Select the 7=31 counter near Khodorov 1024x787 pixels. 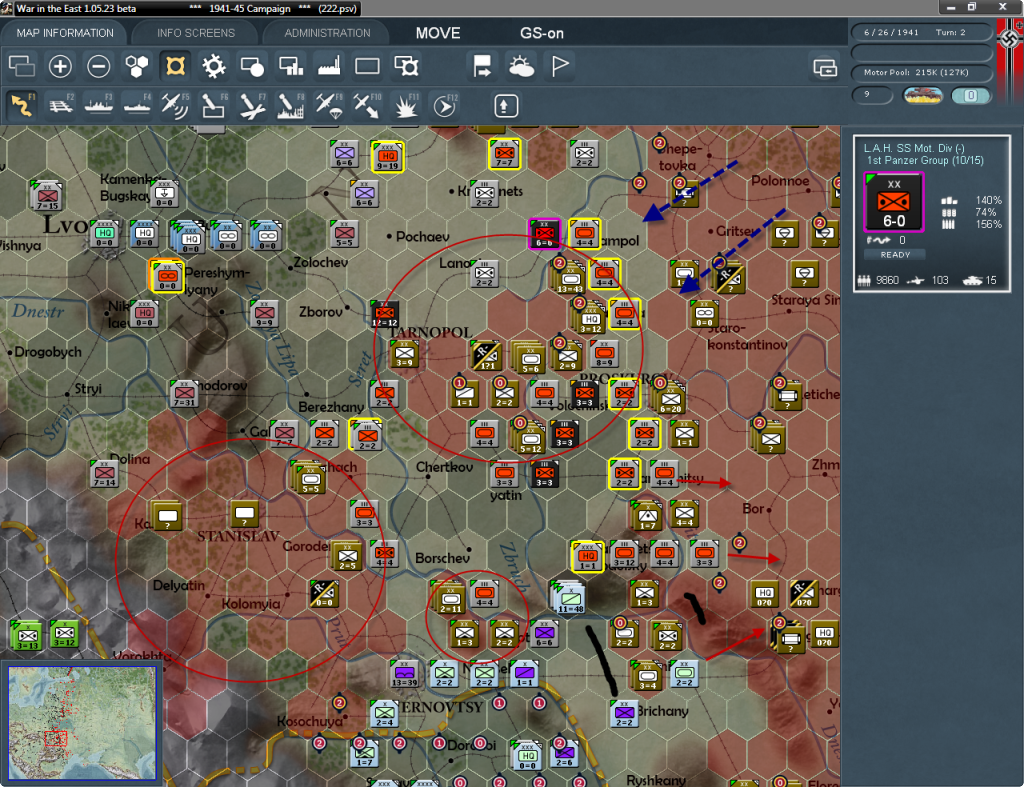pos(184,393)
